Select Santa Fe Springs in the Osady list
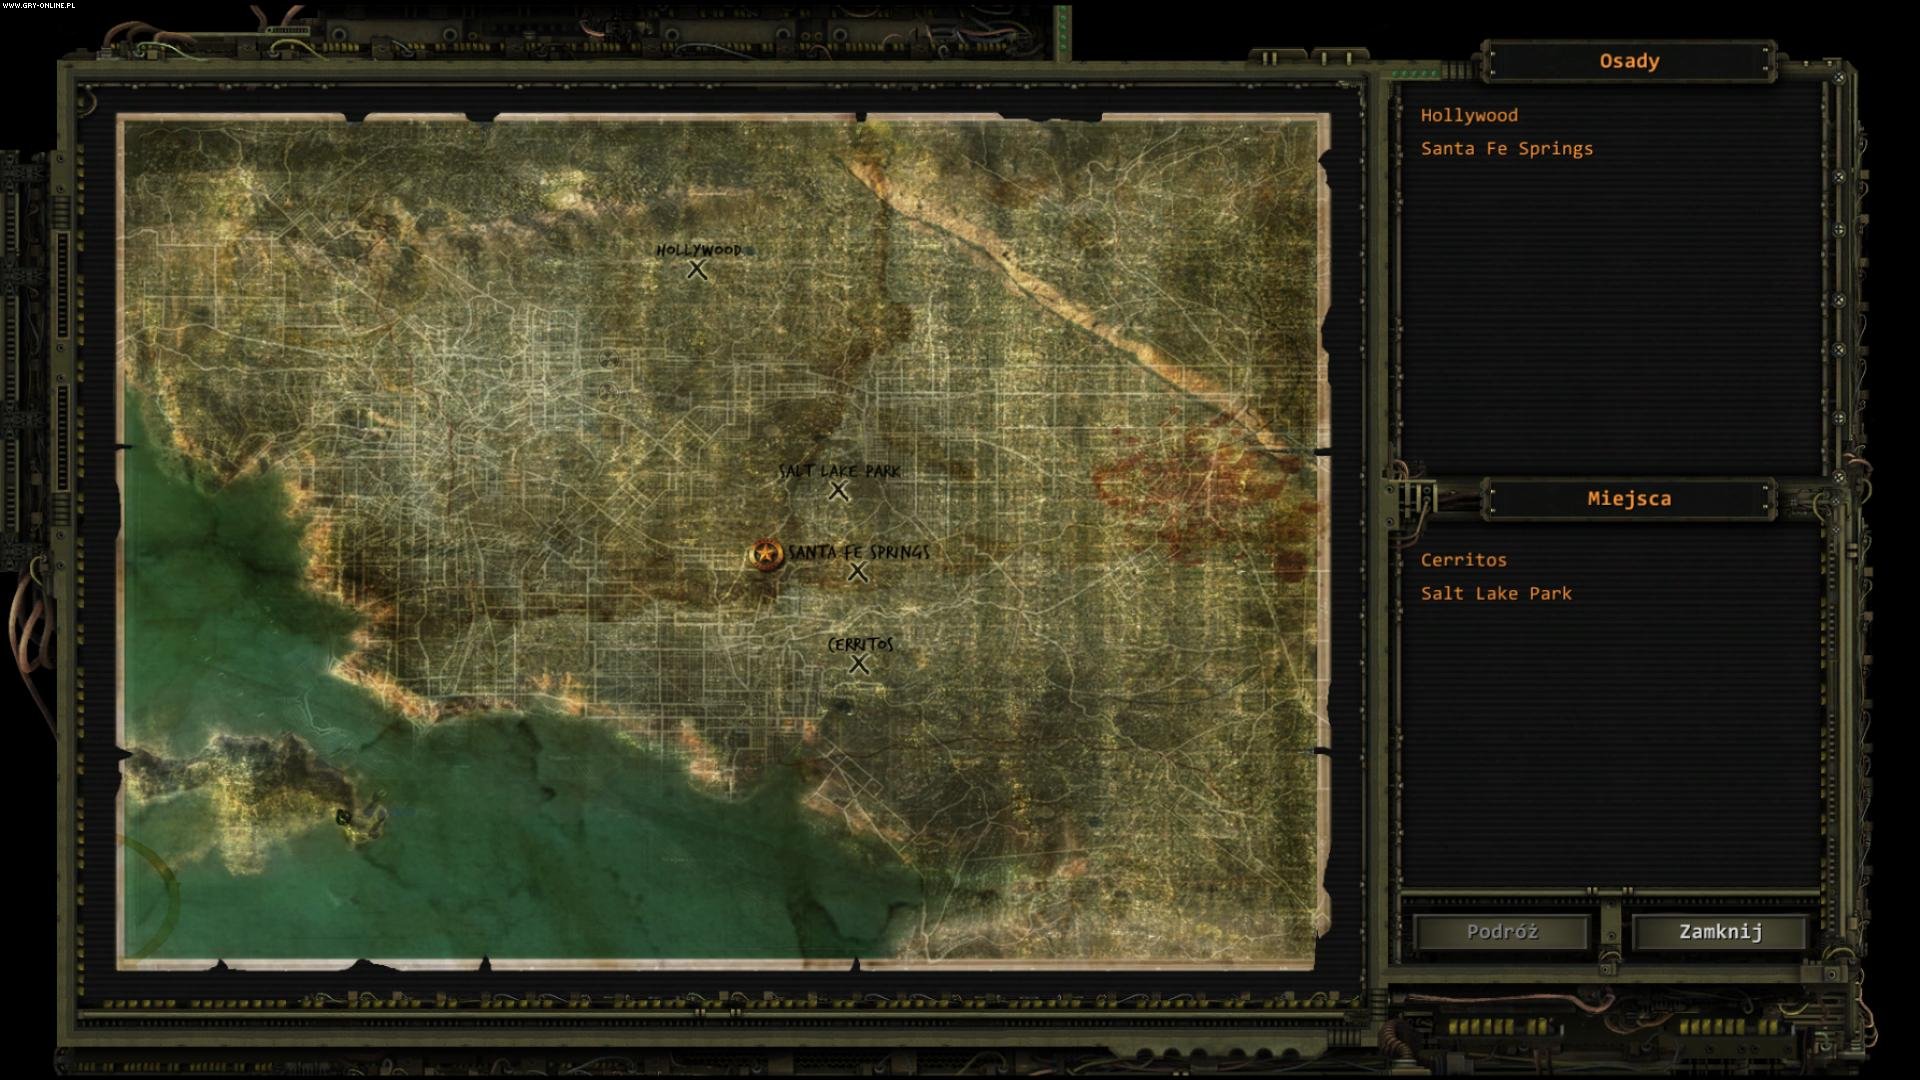This screenshot has height=1080, width=1920. [x=1507, y=148]
